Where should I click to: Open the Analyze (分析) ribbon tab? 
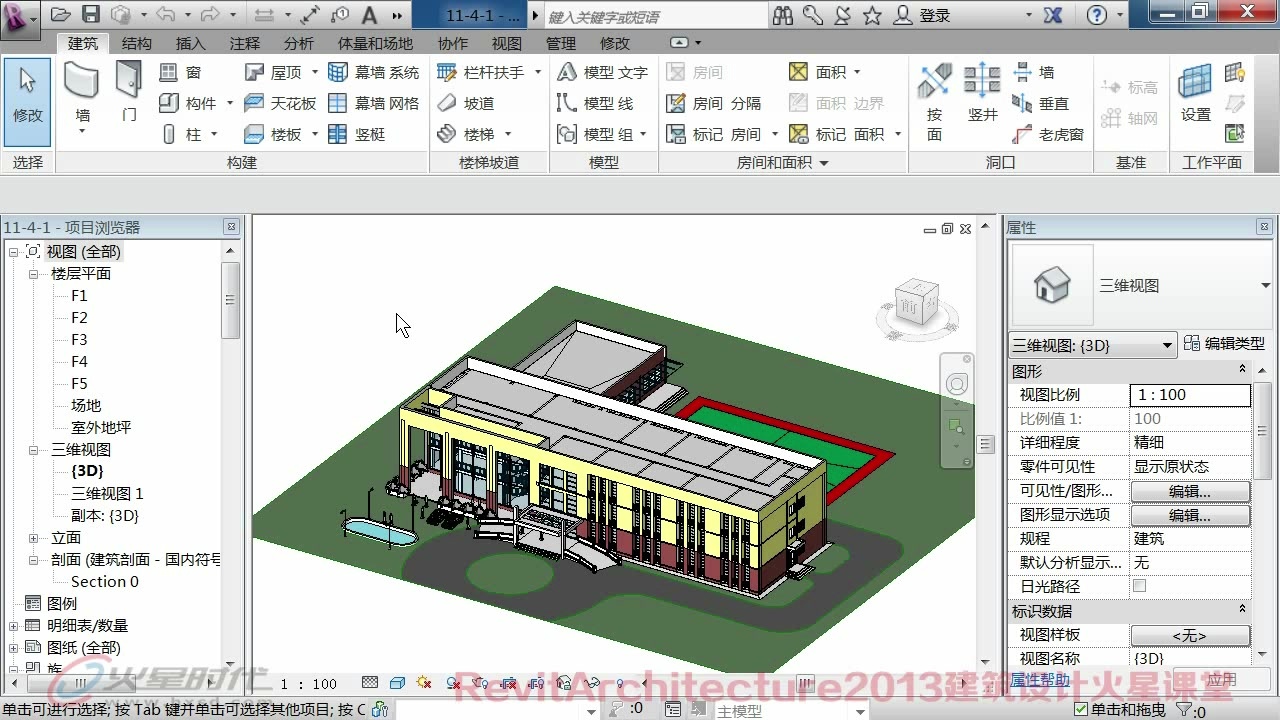298,43
